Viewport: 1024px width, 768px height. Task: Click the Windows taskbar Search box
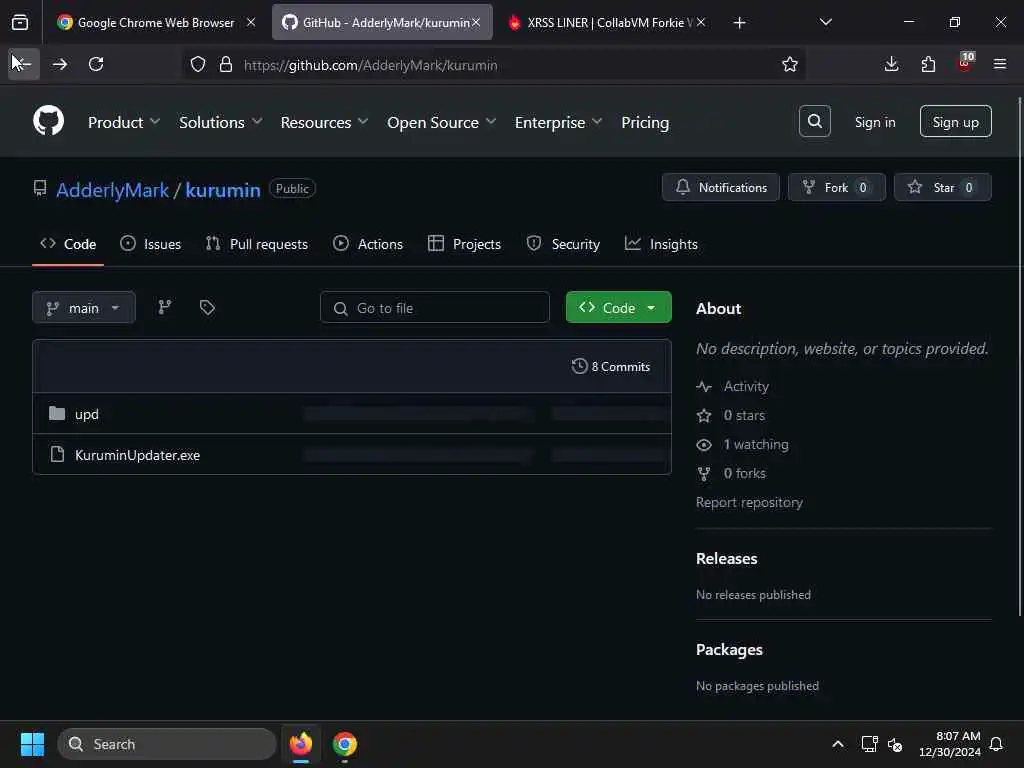point(167,744)
